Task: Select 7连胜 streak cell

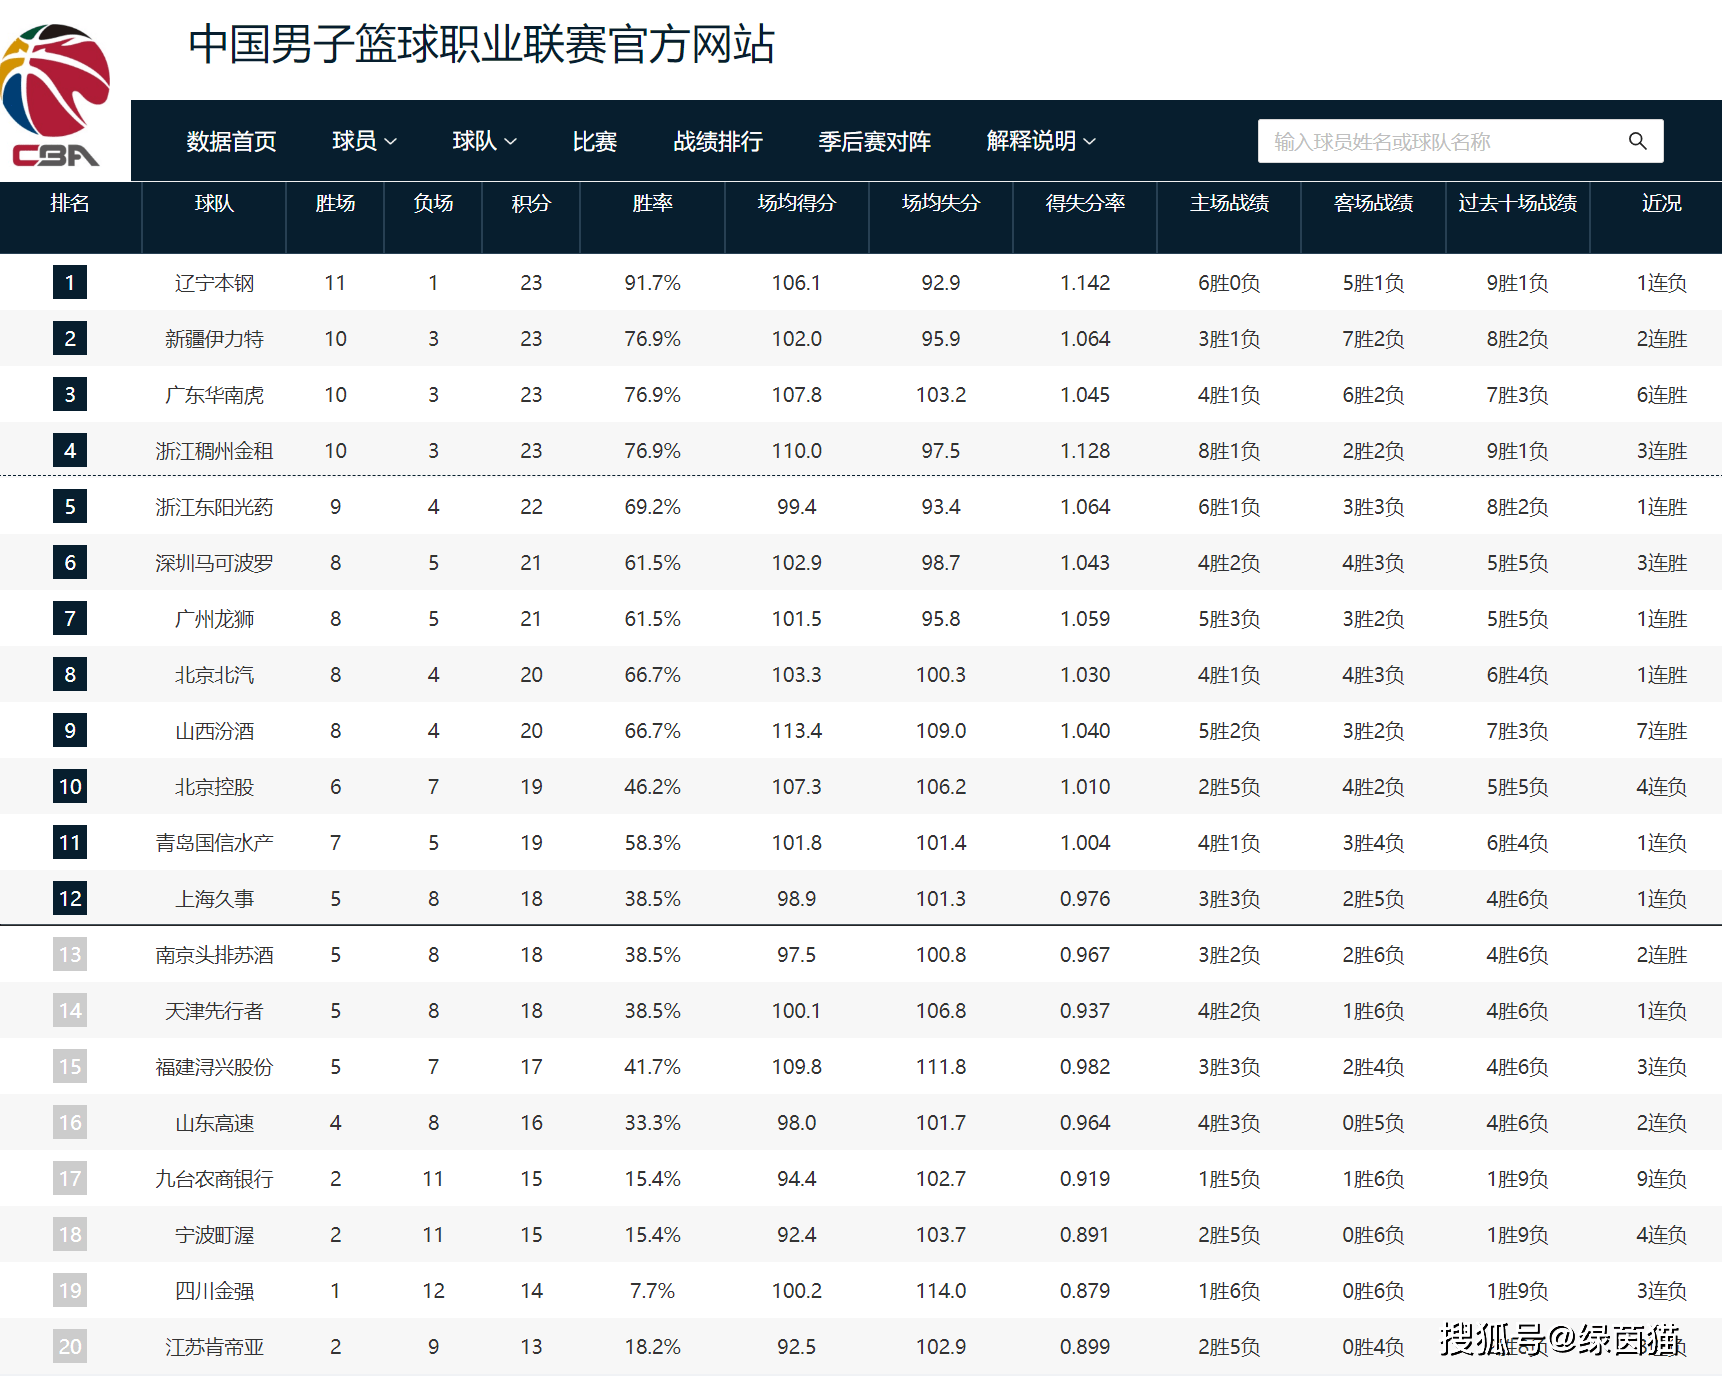Action: coord(1661,731)
